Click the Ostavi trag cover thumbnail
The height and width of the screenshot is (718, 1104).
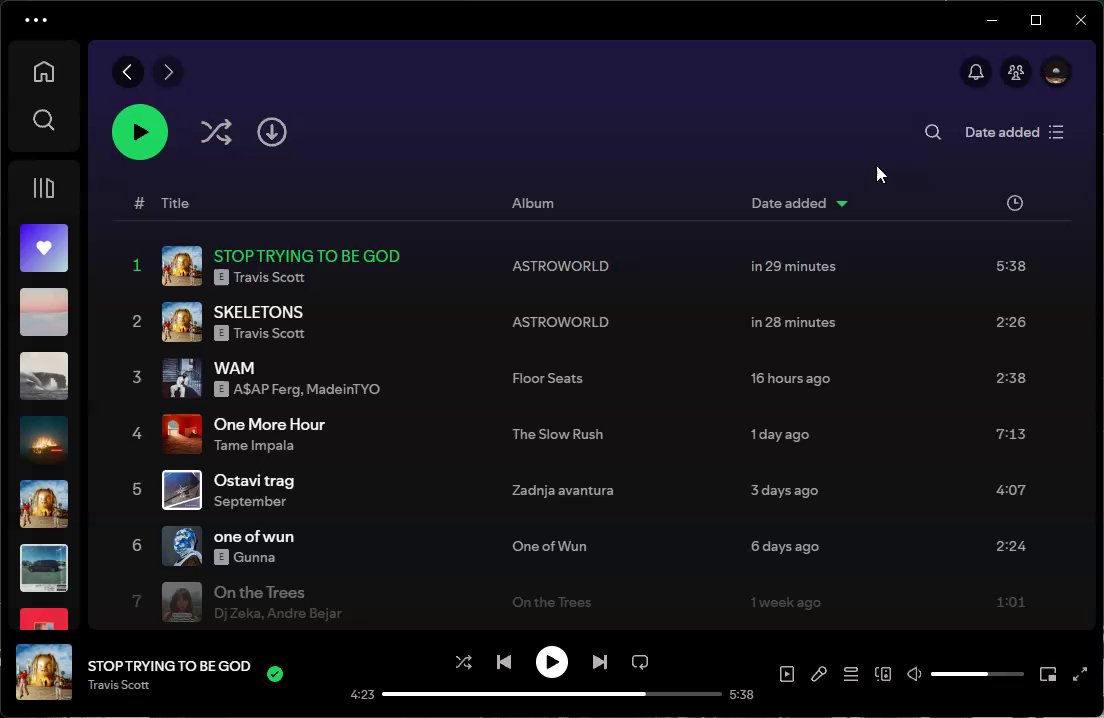click(182, 490)
